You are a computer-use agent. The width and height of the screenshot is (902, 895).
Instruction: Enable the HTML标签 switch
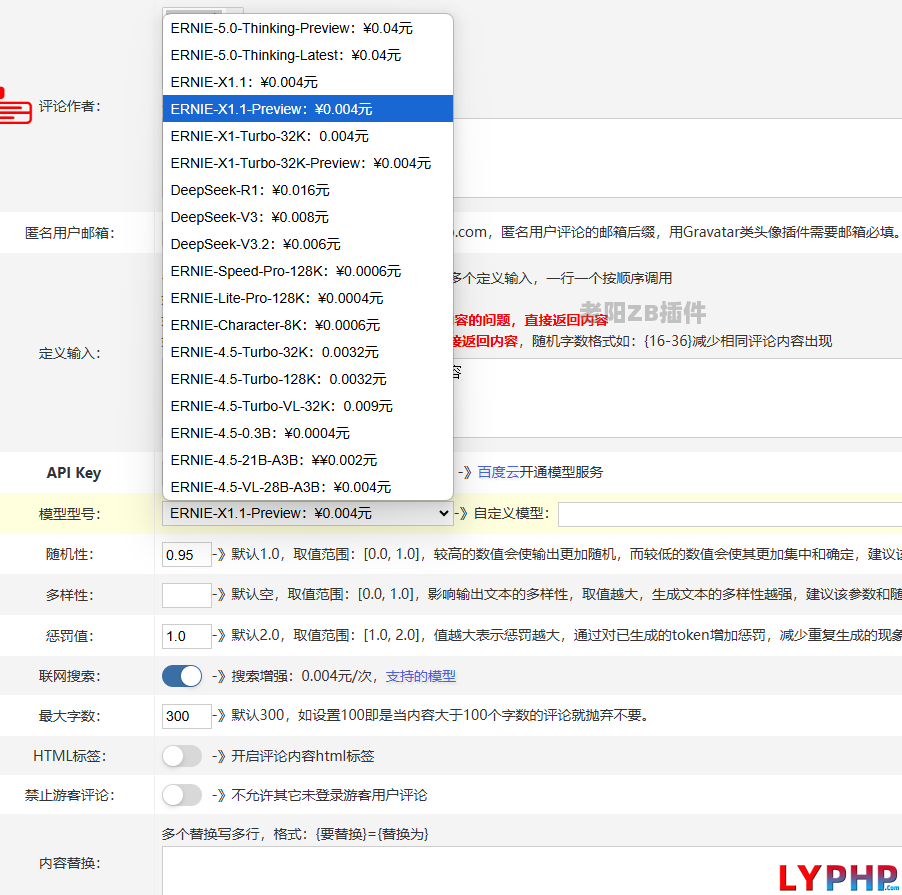[182, 756]
